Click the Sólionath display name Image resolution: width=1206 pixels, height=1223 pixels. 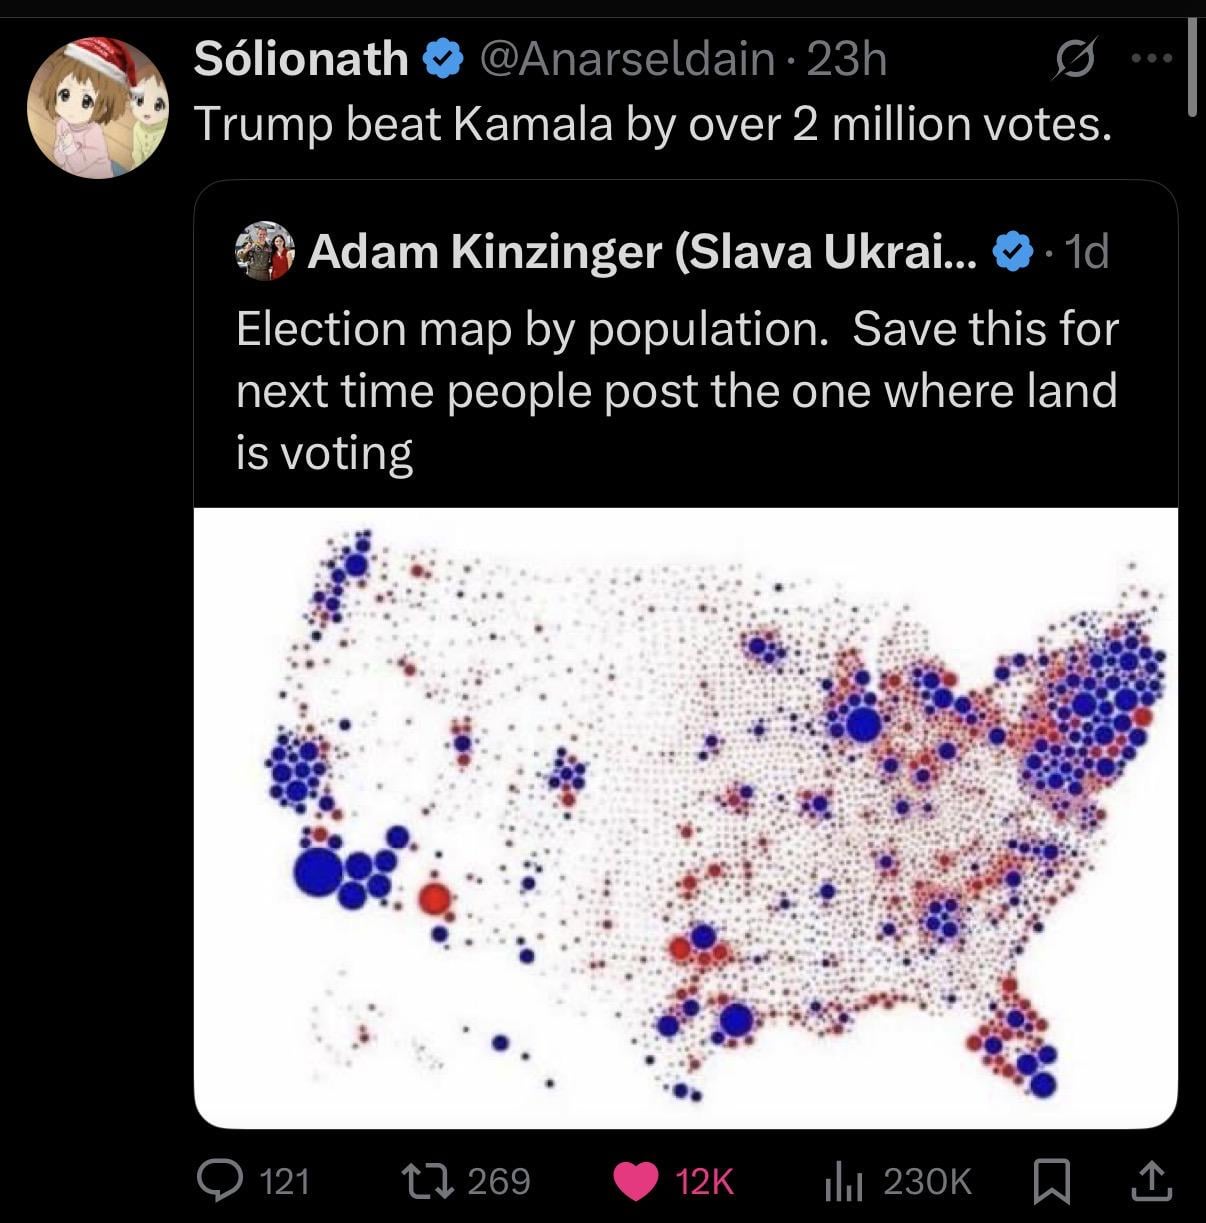point(301,59)
